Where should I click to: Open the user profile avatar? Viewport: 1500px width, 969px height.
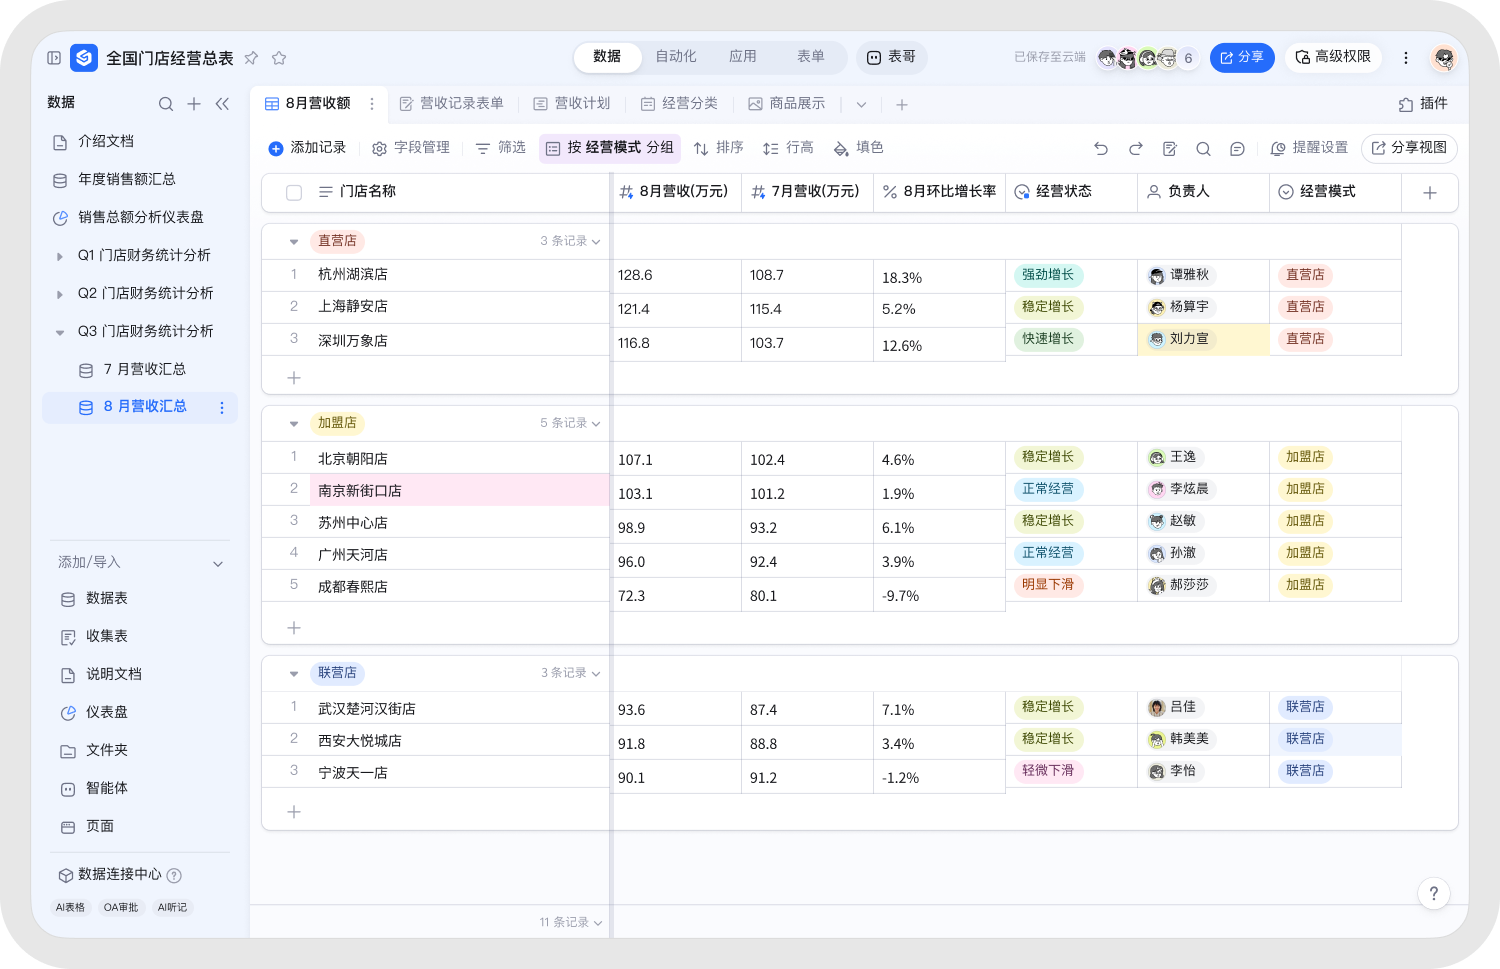click(x=1443, y=58)
